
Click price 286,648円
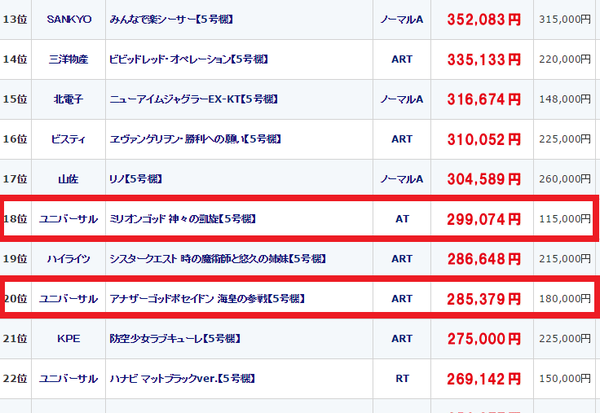[x=484, y=259]
